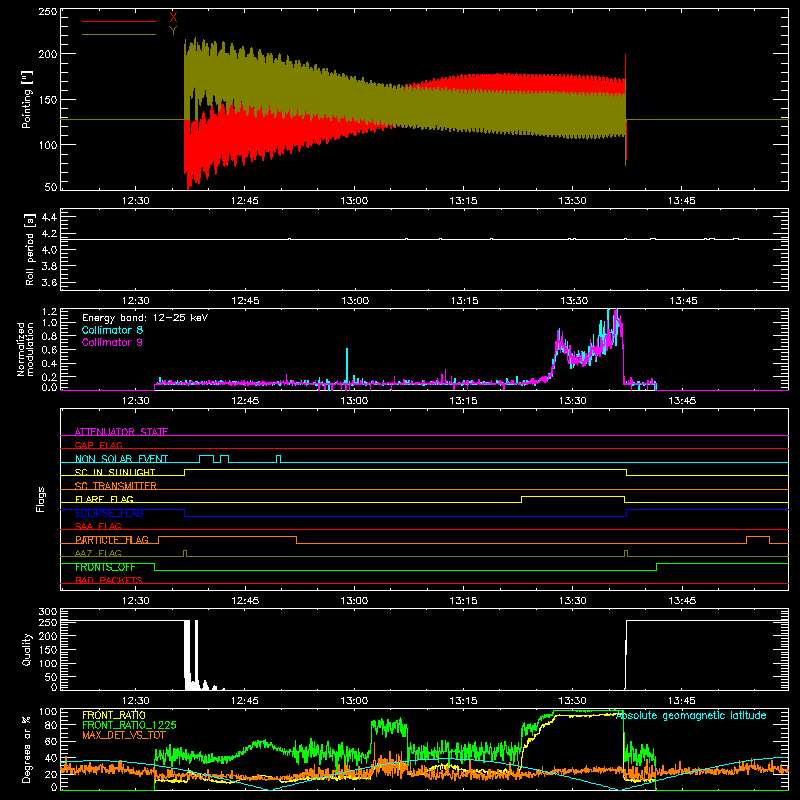
Task: Click the 'Quality' axis title
Action: click(27, 649)
